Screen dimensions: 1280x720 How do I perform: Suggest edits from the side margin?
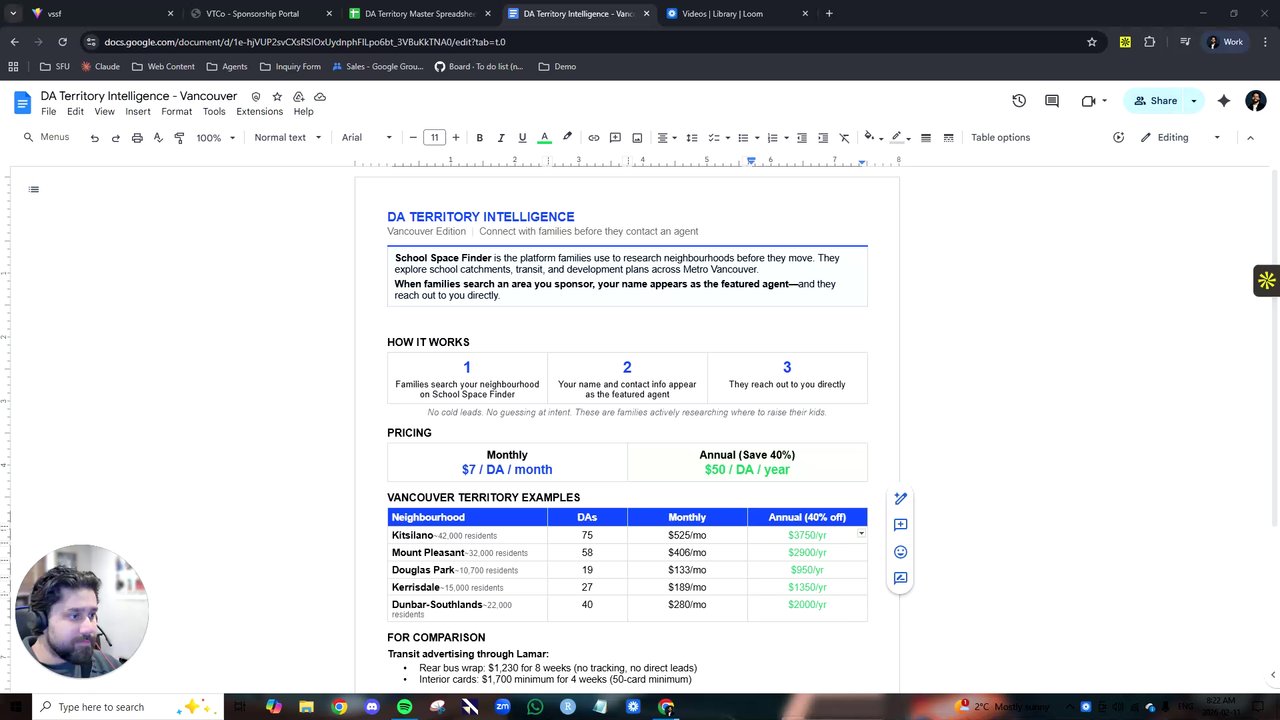[900, 578]
